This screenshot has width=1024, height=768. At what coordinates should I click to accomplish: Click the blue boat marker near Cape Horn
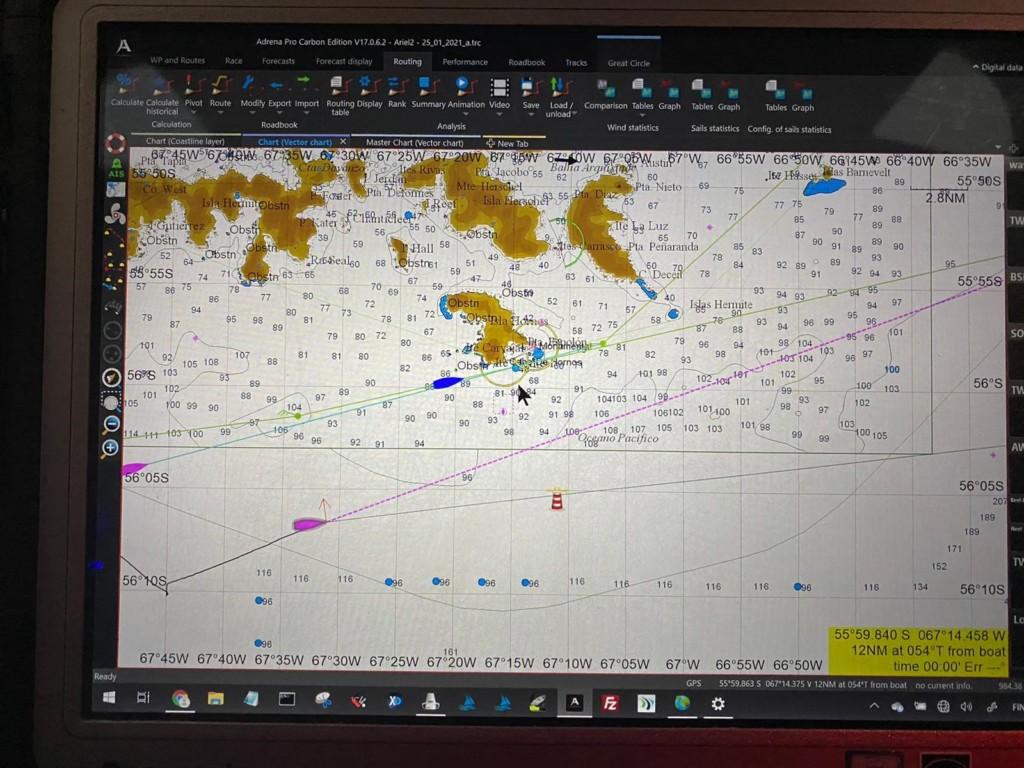[x=447, y=383]
